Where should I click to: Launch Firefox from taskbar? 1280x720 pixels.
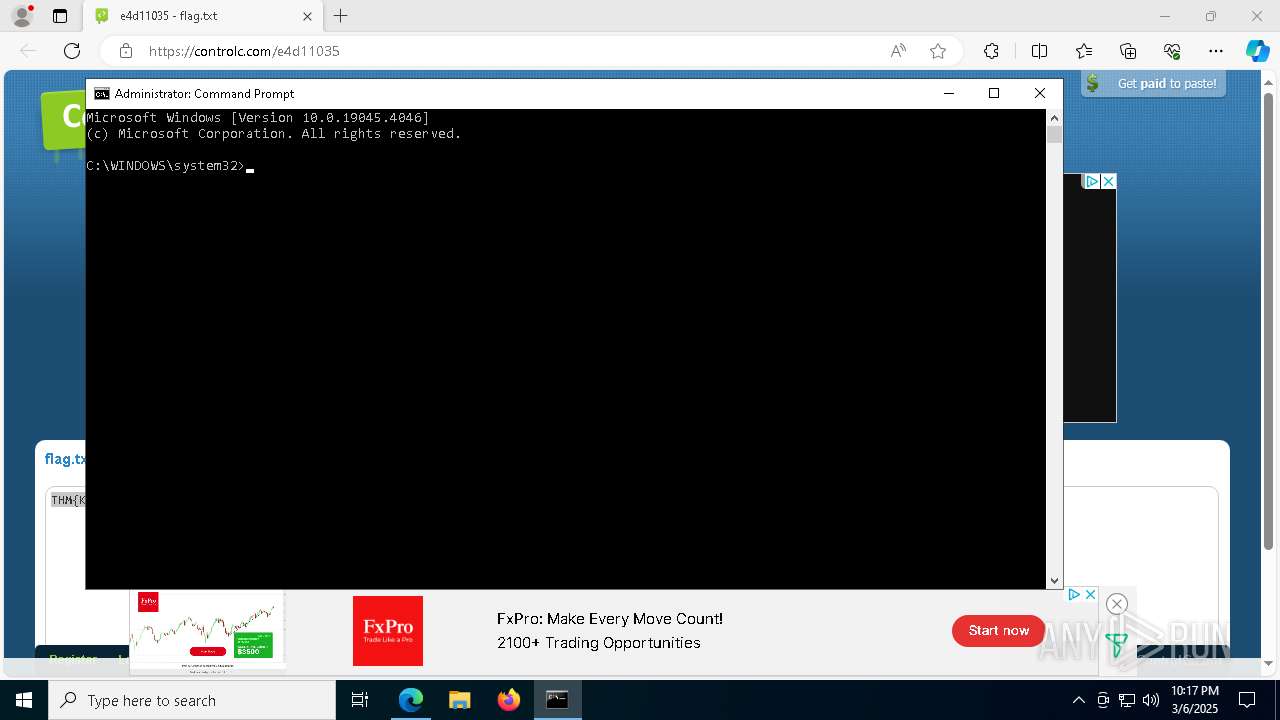click(x=509, y=700)
